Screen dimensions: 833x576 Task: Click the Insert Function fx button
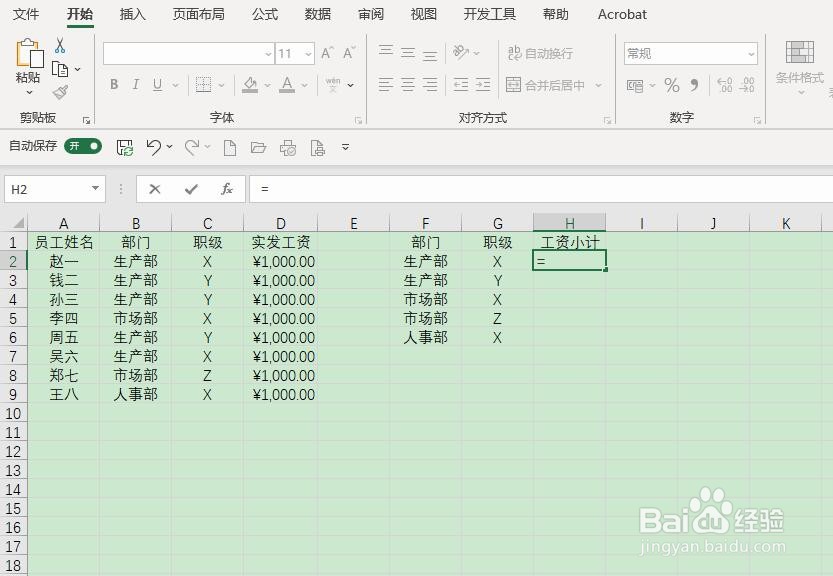[x=227, y=189]
